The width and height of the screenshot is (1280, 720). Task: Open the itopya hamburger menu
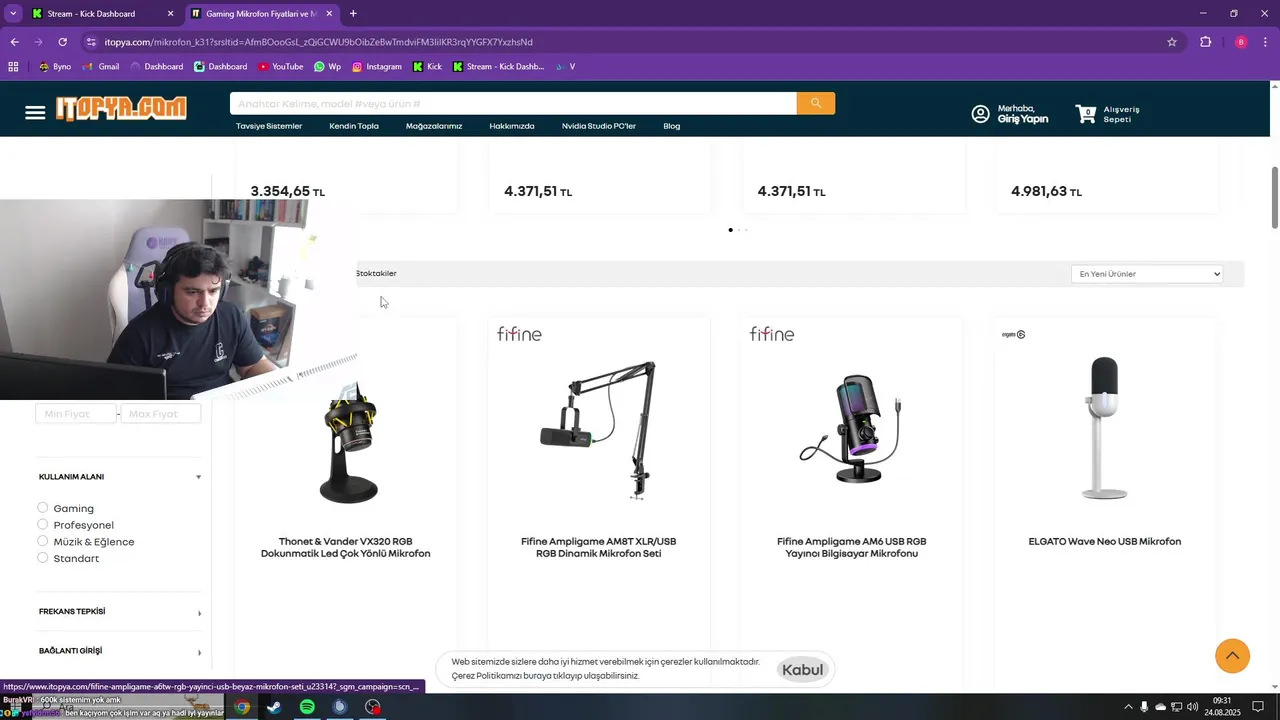pos(35,112)
